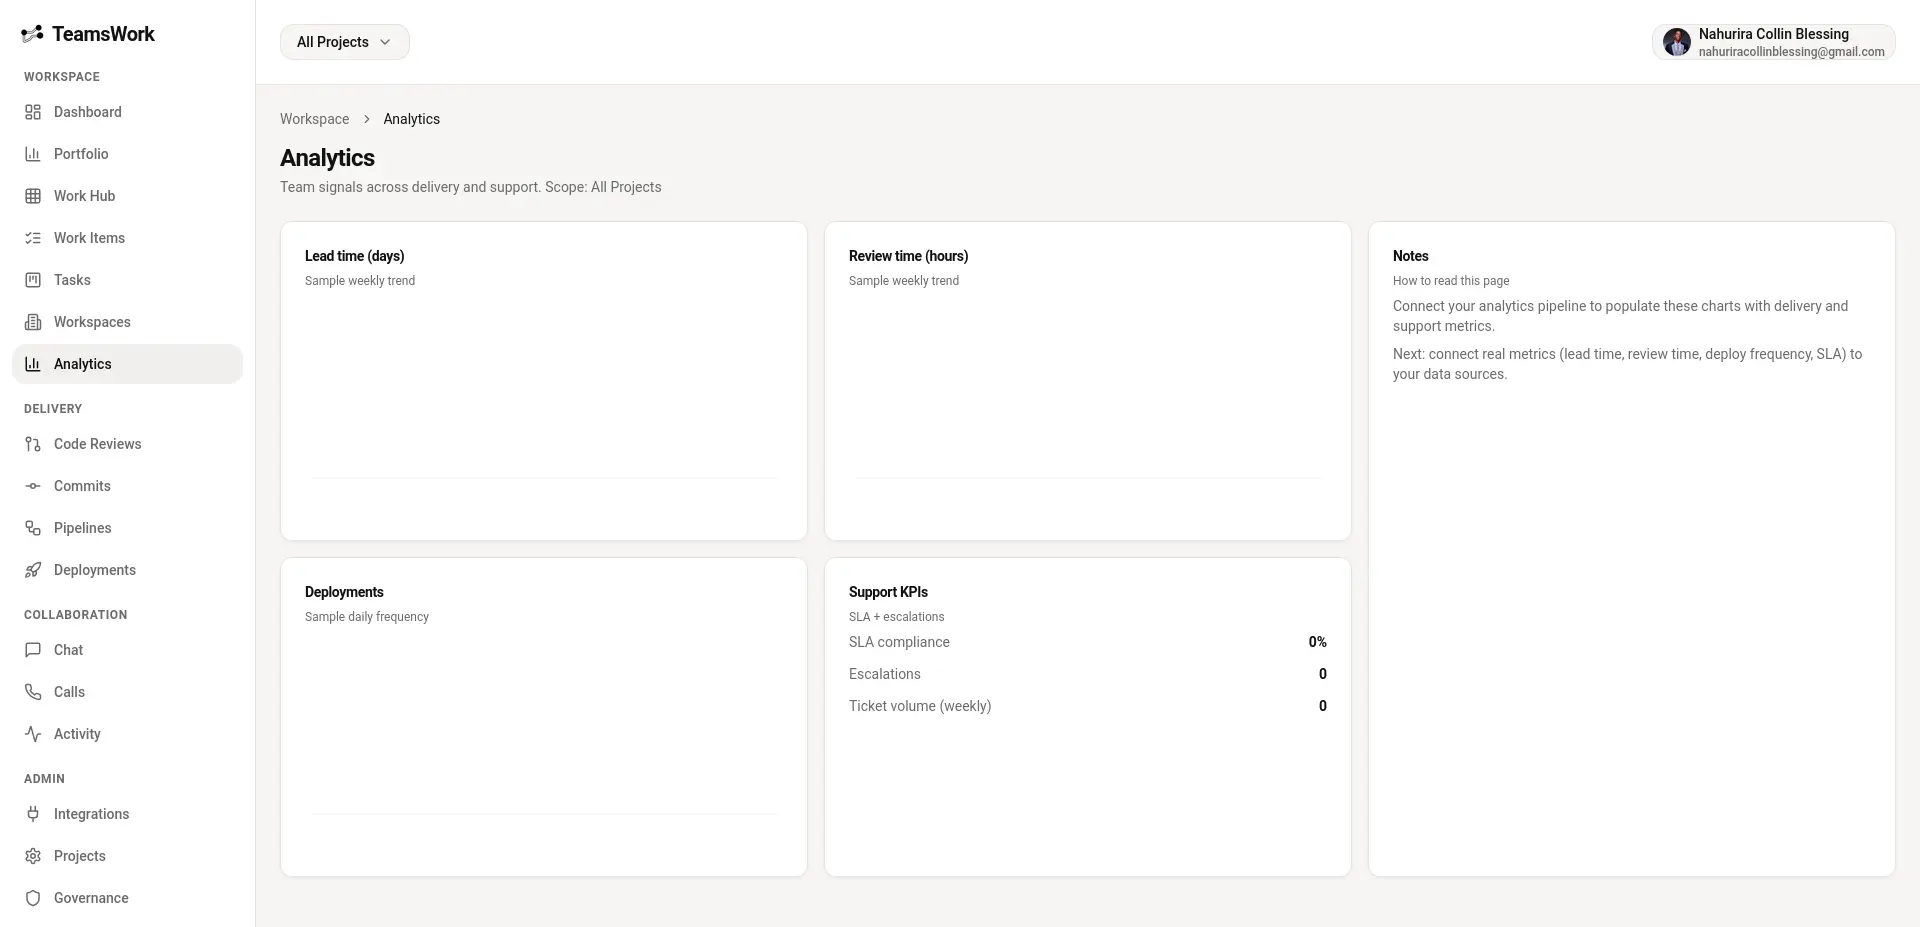The image size is (1920, 927).
Task: Open Tasks from the sidebar
Action: (x=127, y=280)
